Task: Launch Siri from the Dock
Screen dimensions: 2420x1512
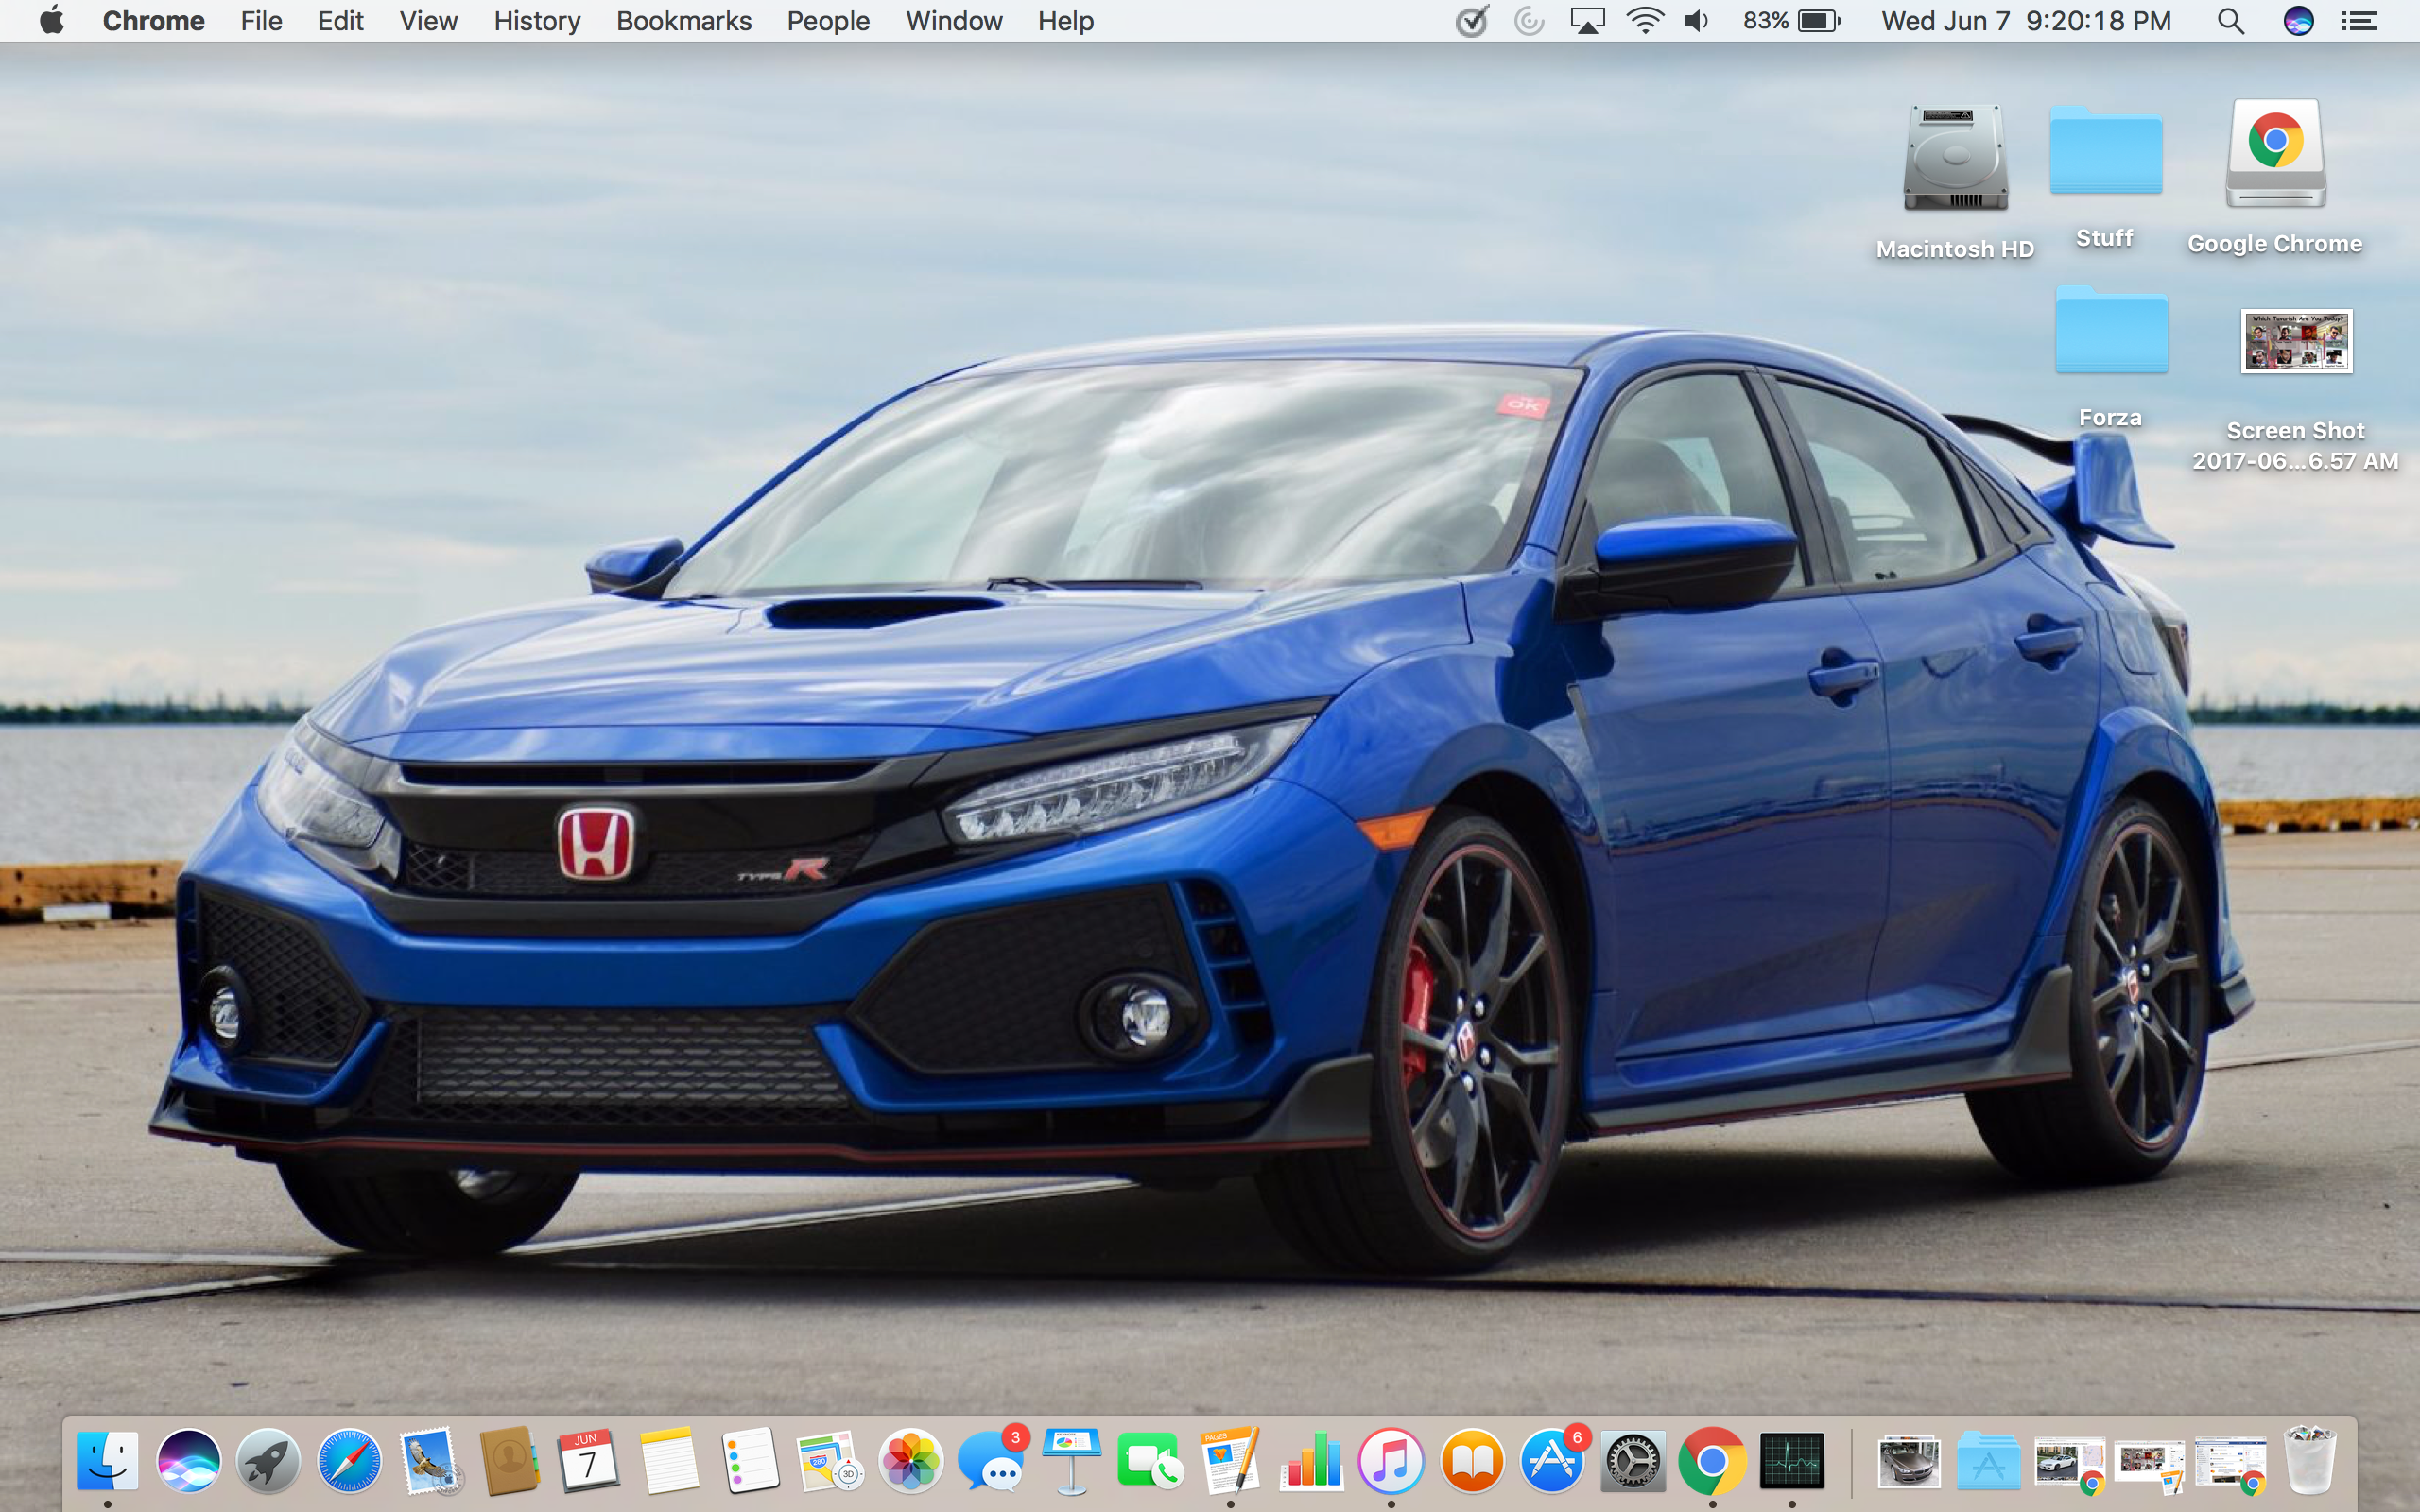Action: click(x=188, y=1461)
